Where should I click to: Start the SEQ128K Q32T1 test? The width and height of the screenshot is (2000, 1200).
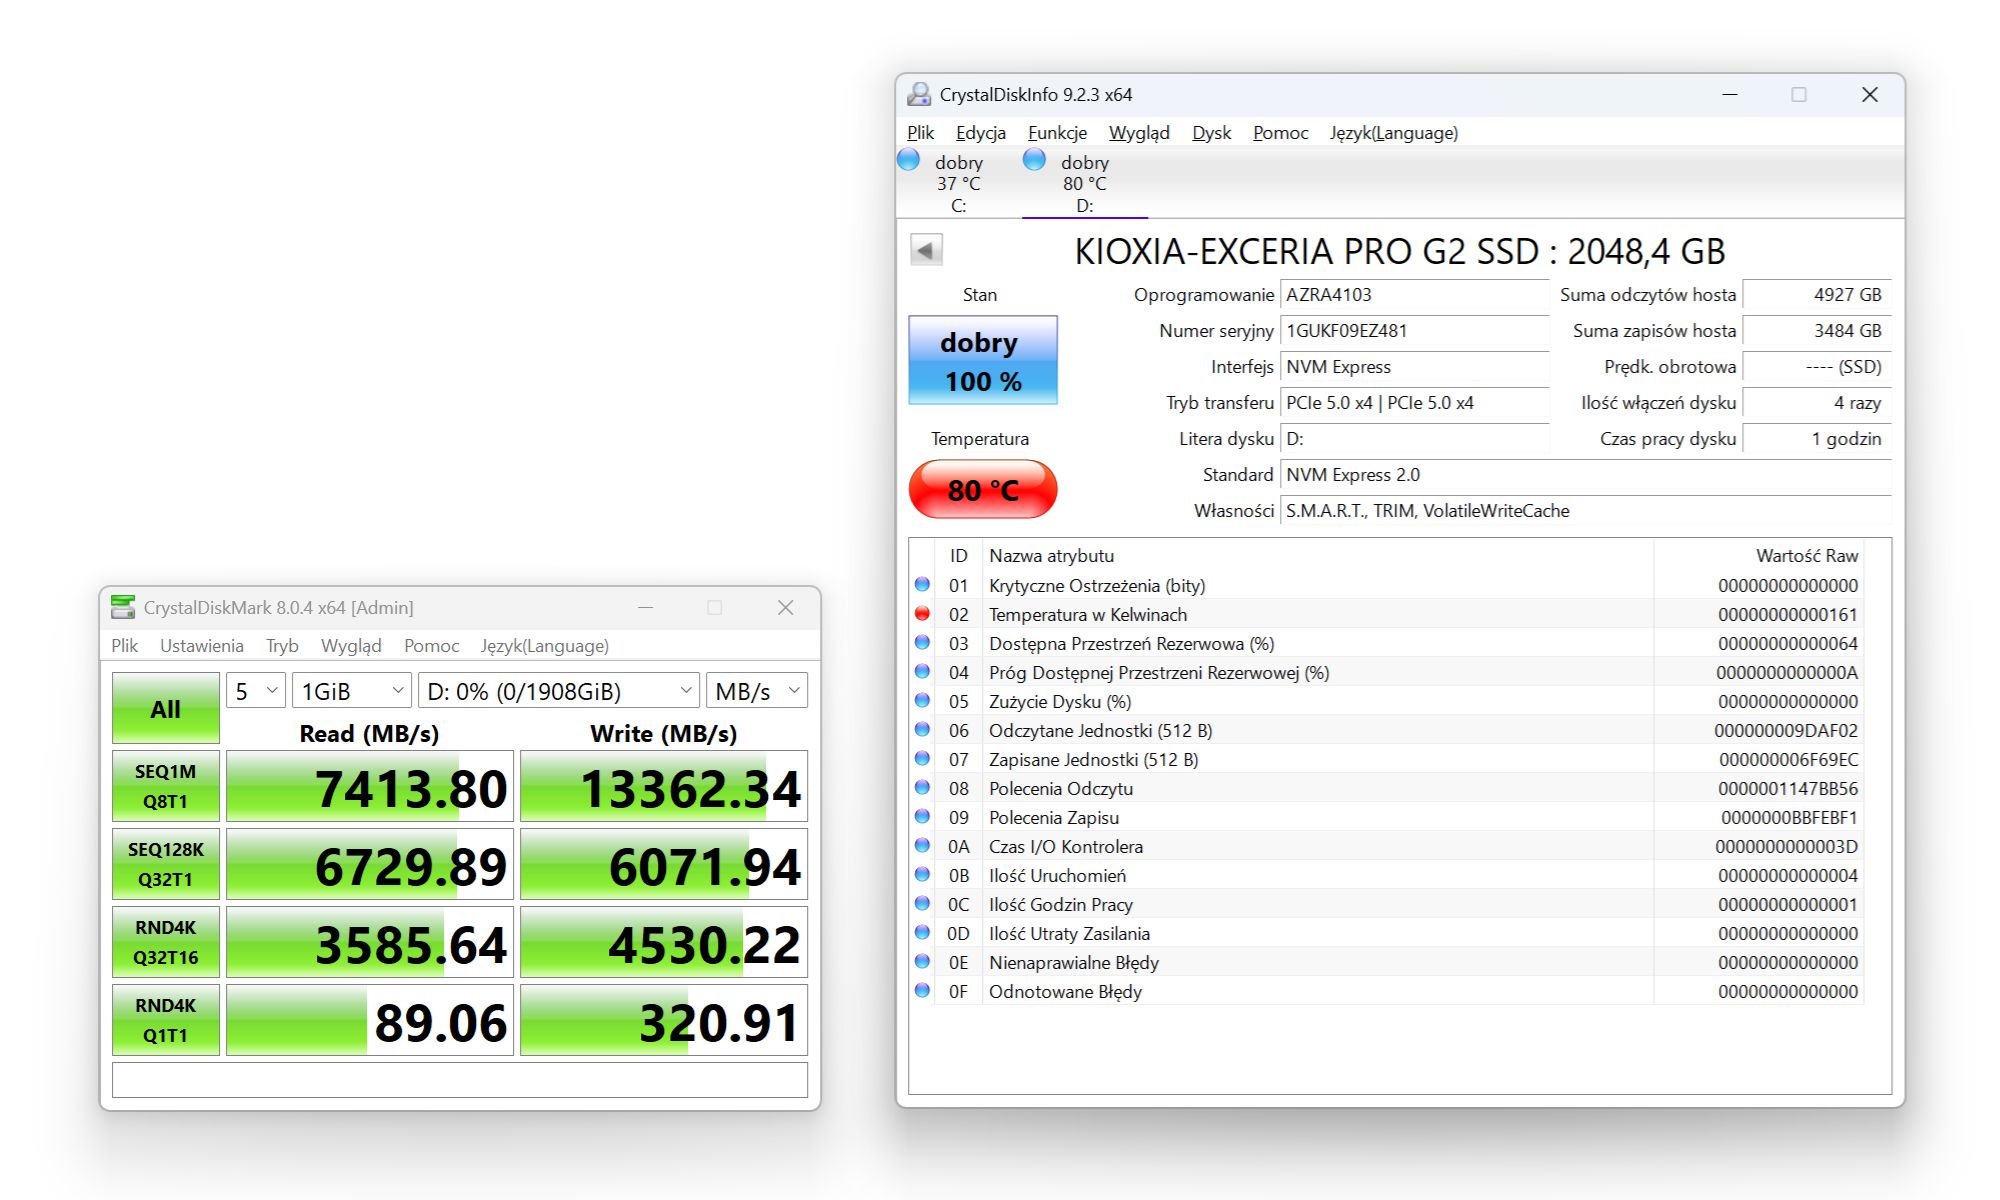[166, 864]
